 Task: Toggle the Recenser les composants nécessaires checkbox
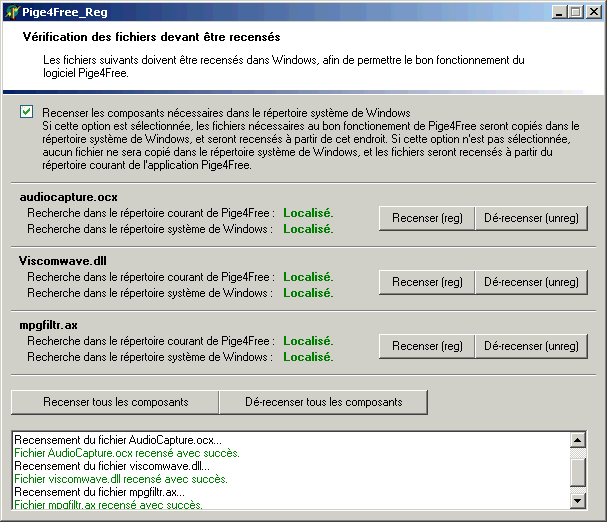(x=26, y=112)
